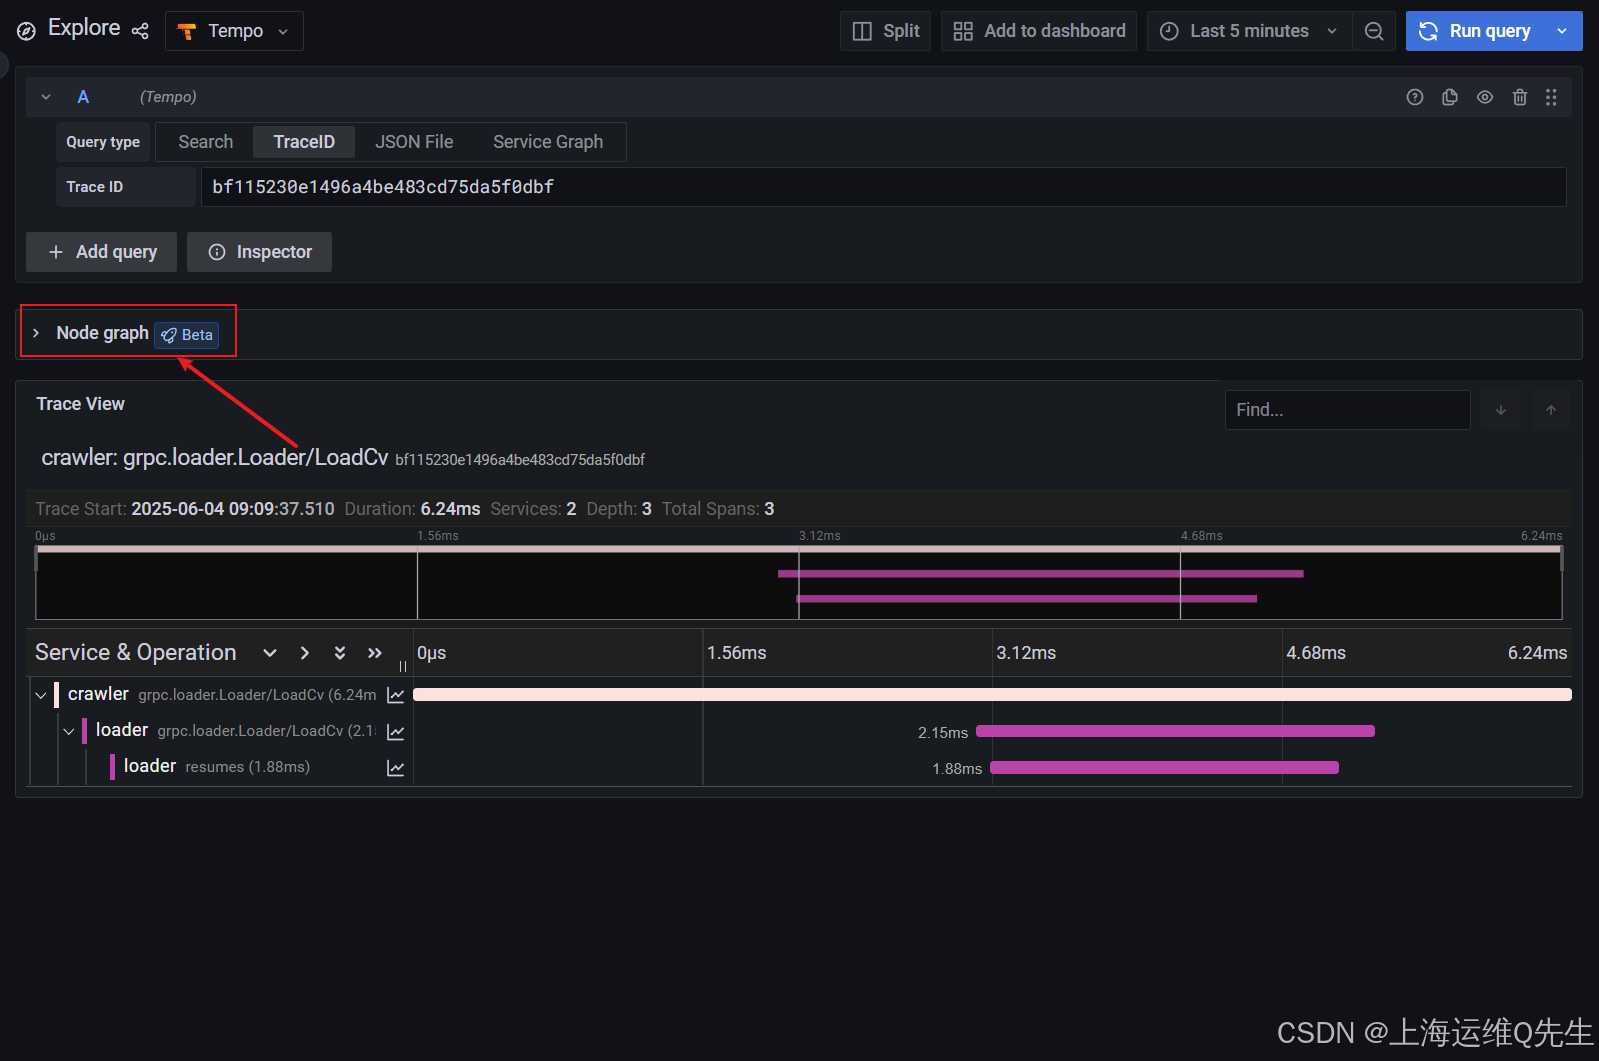The image size is (1599, 1061).
Task: Select the Search query type
Action: [206, 142]
